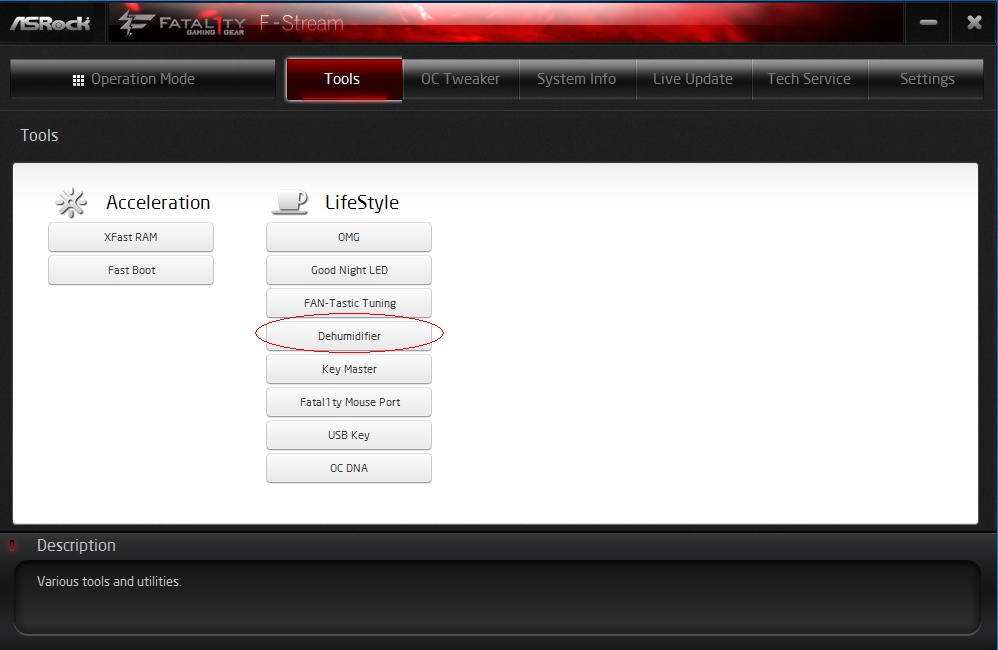Minimize the F-Stream window

click(x=928, y=22)
